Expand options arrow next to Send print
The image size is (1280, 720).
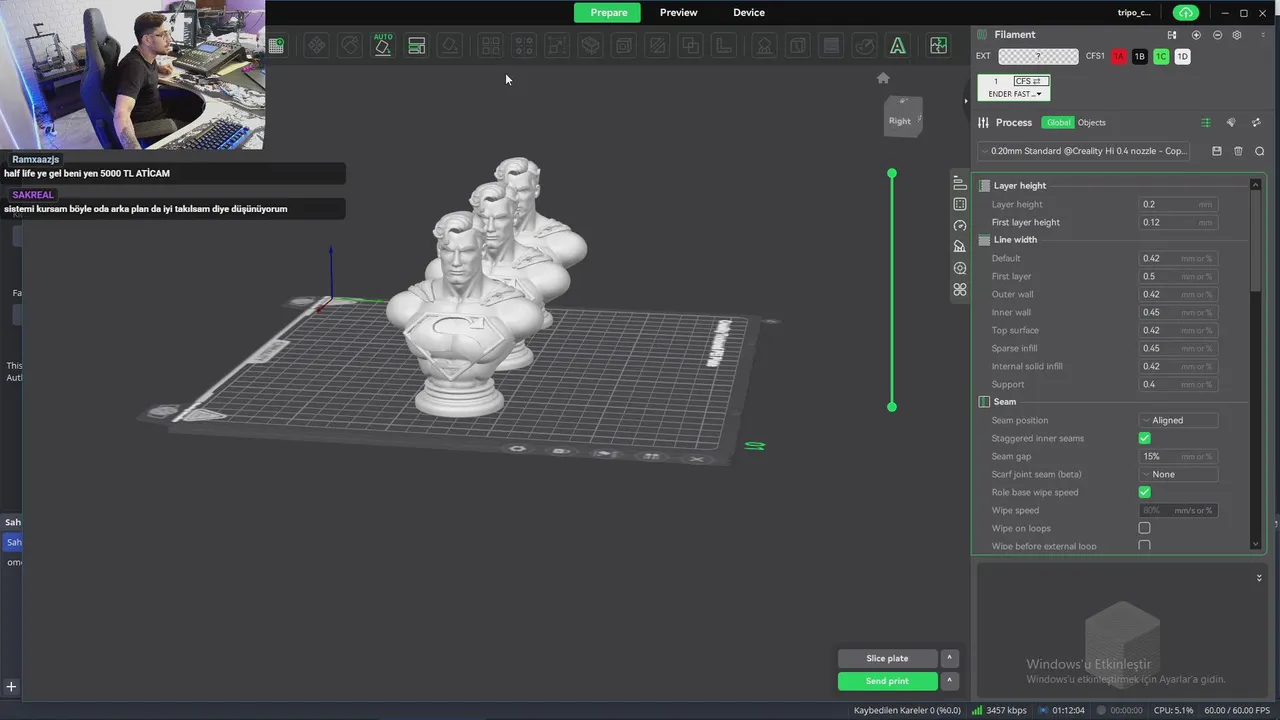(949, 681)
